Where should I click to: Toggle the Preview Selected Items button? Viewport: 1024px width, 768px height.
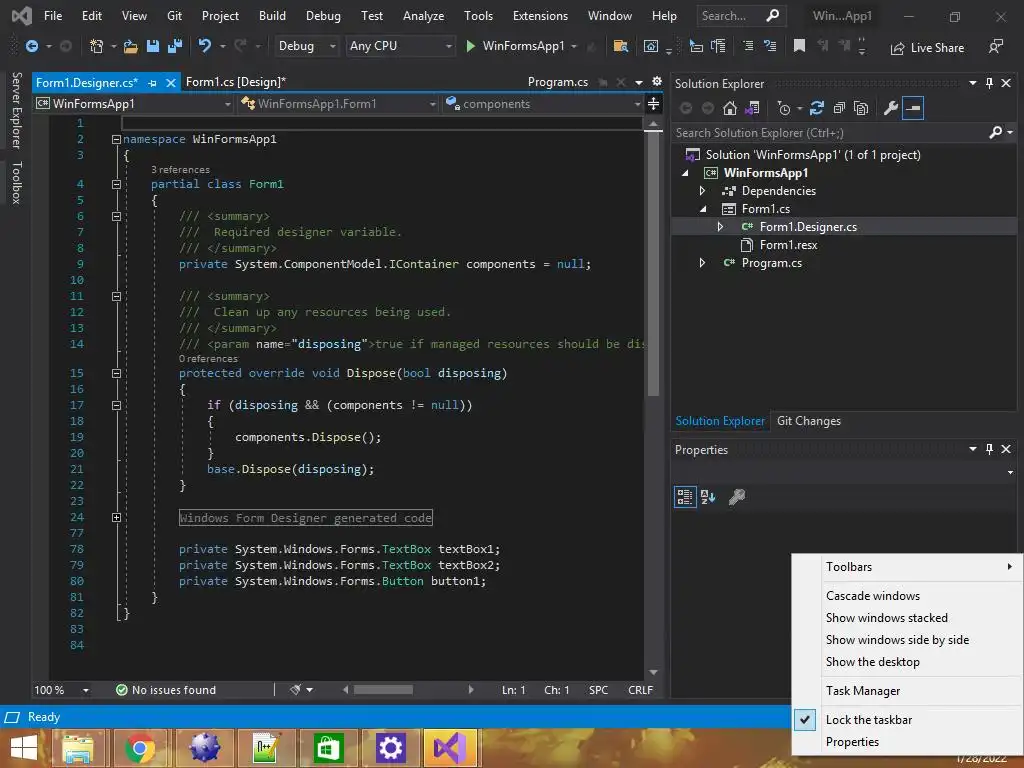tap(913, 108)
